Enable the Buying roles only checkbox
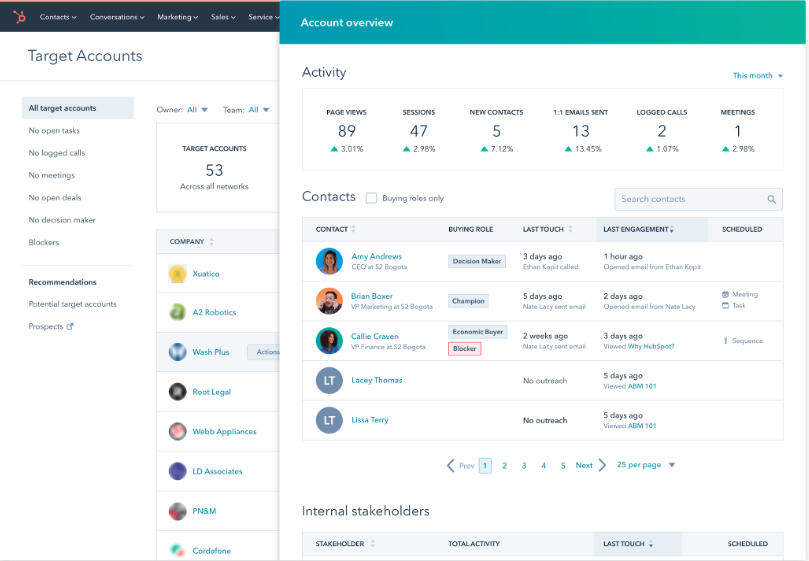The width and height of the screenshot is (809, 561). (372, 198)
